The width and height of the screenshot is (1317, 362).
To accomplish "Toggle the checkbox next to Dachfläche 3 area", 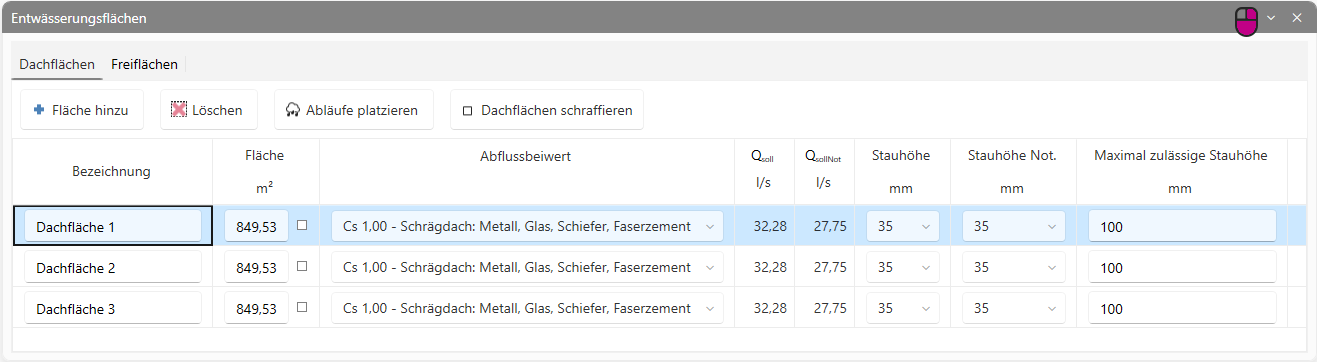I will [302, 308].
